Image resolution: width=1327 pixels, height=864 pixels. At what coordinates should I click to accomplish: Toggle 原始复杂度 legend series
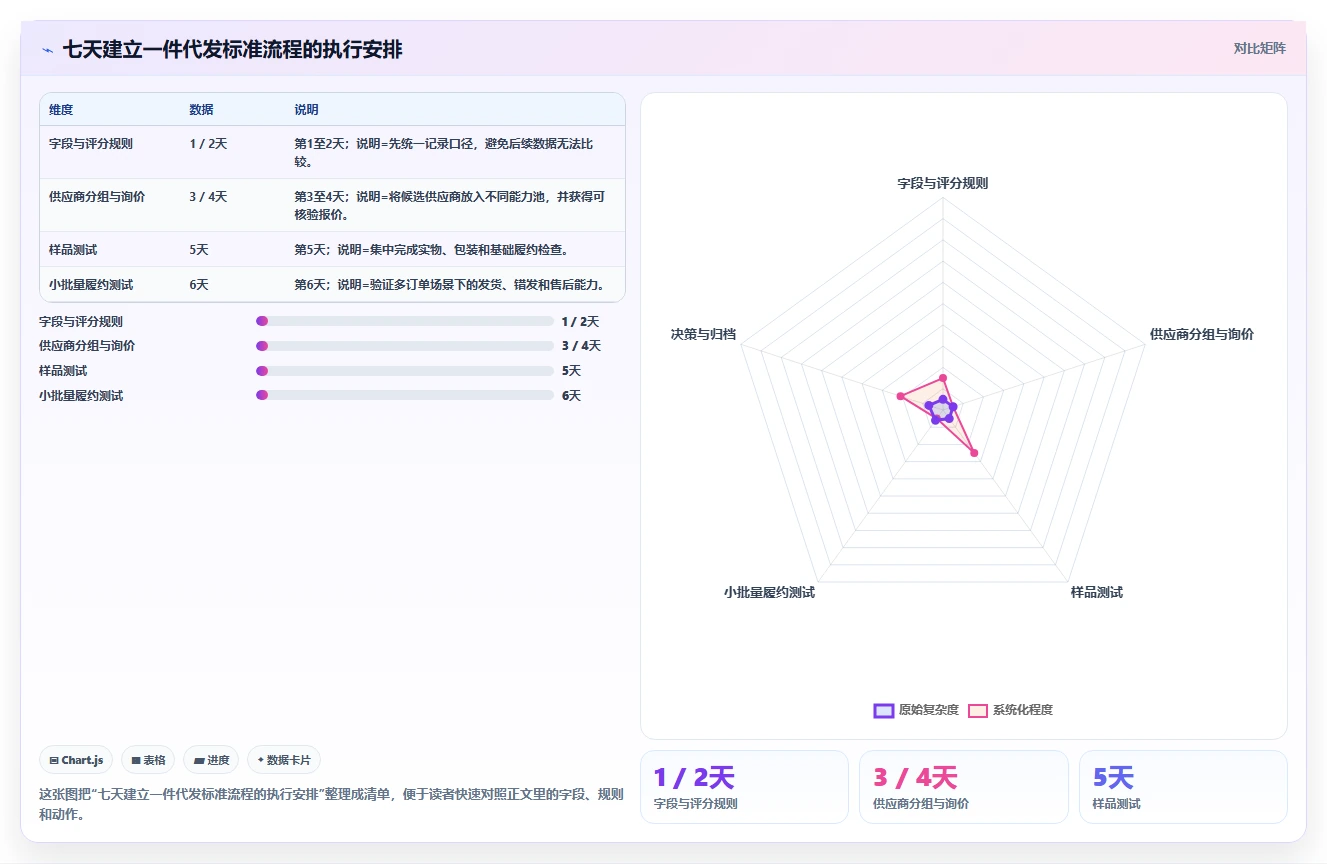[x=916, y=710]
